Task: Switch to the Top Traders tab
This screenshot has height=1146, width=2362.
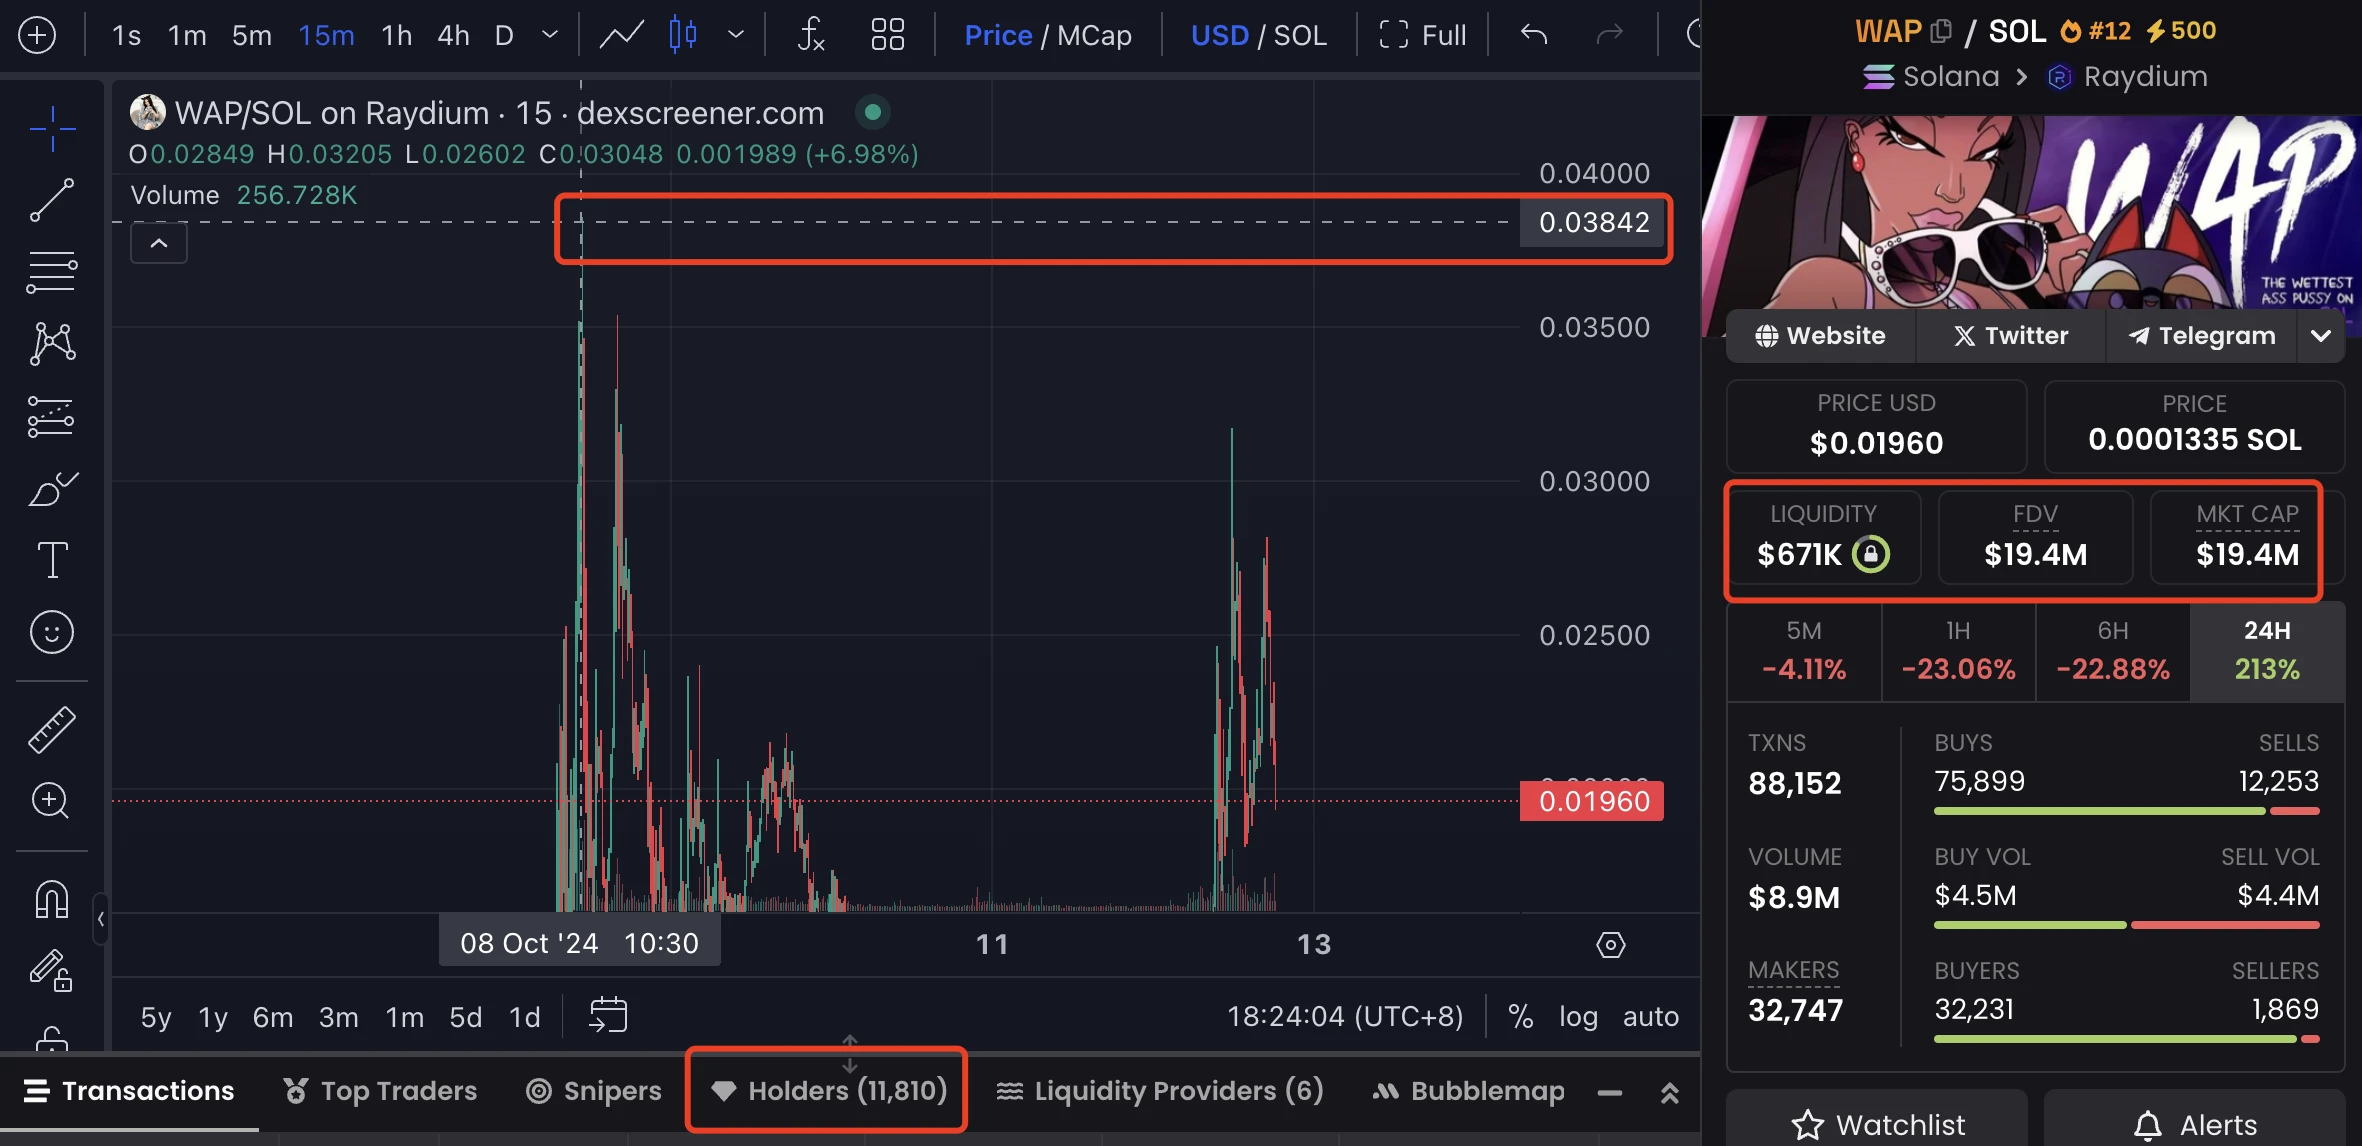Action: click(396, 1090)
